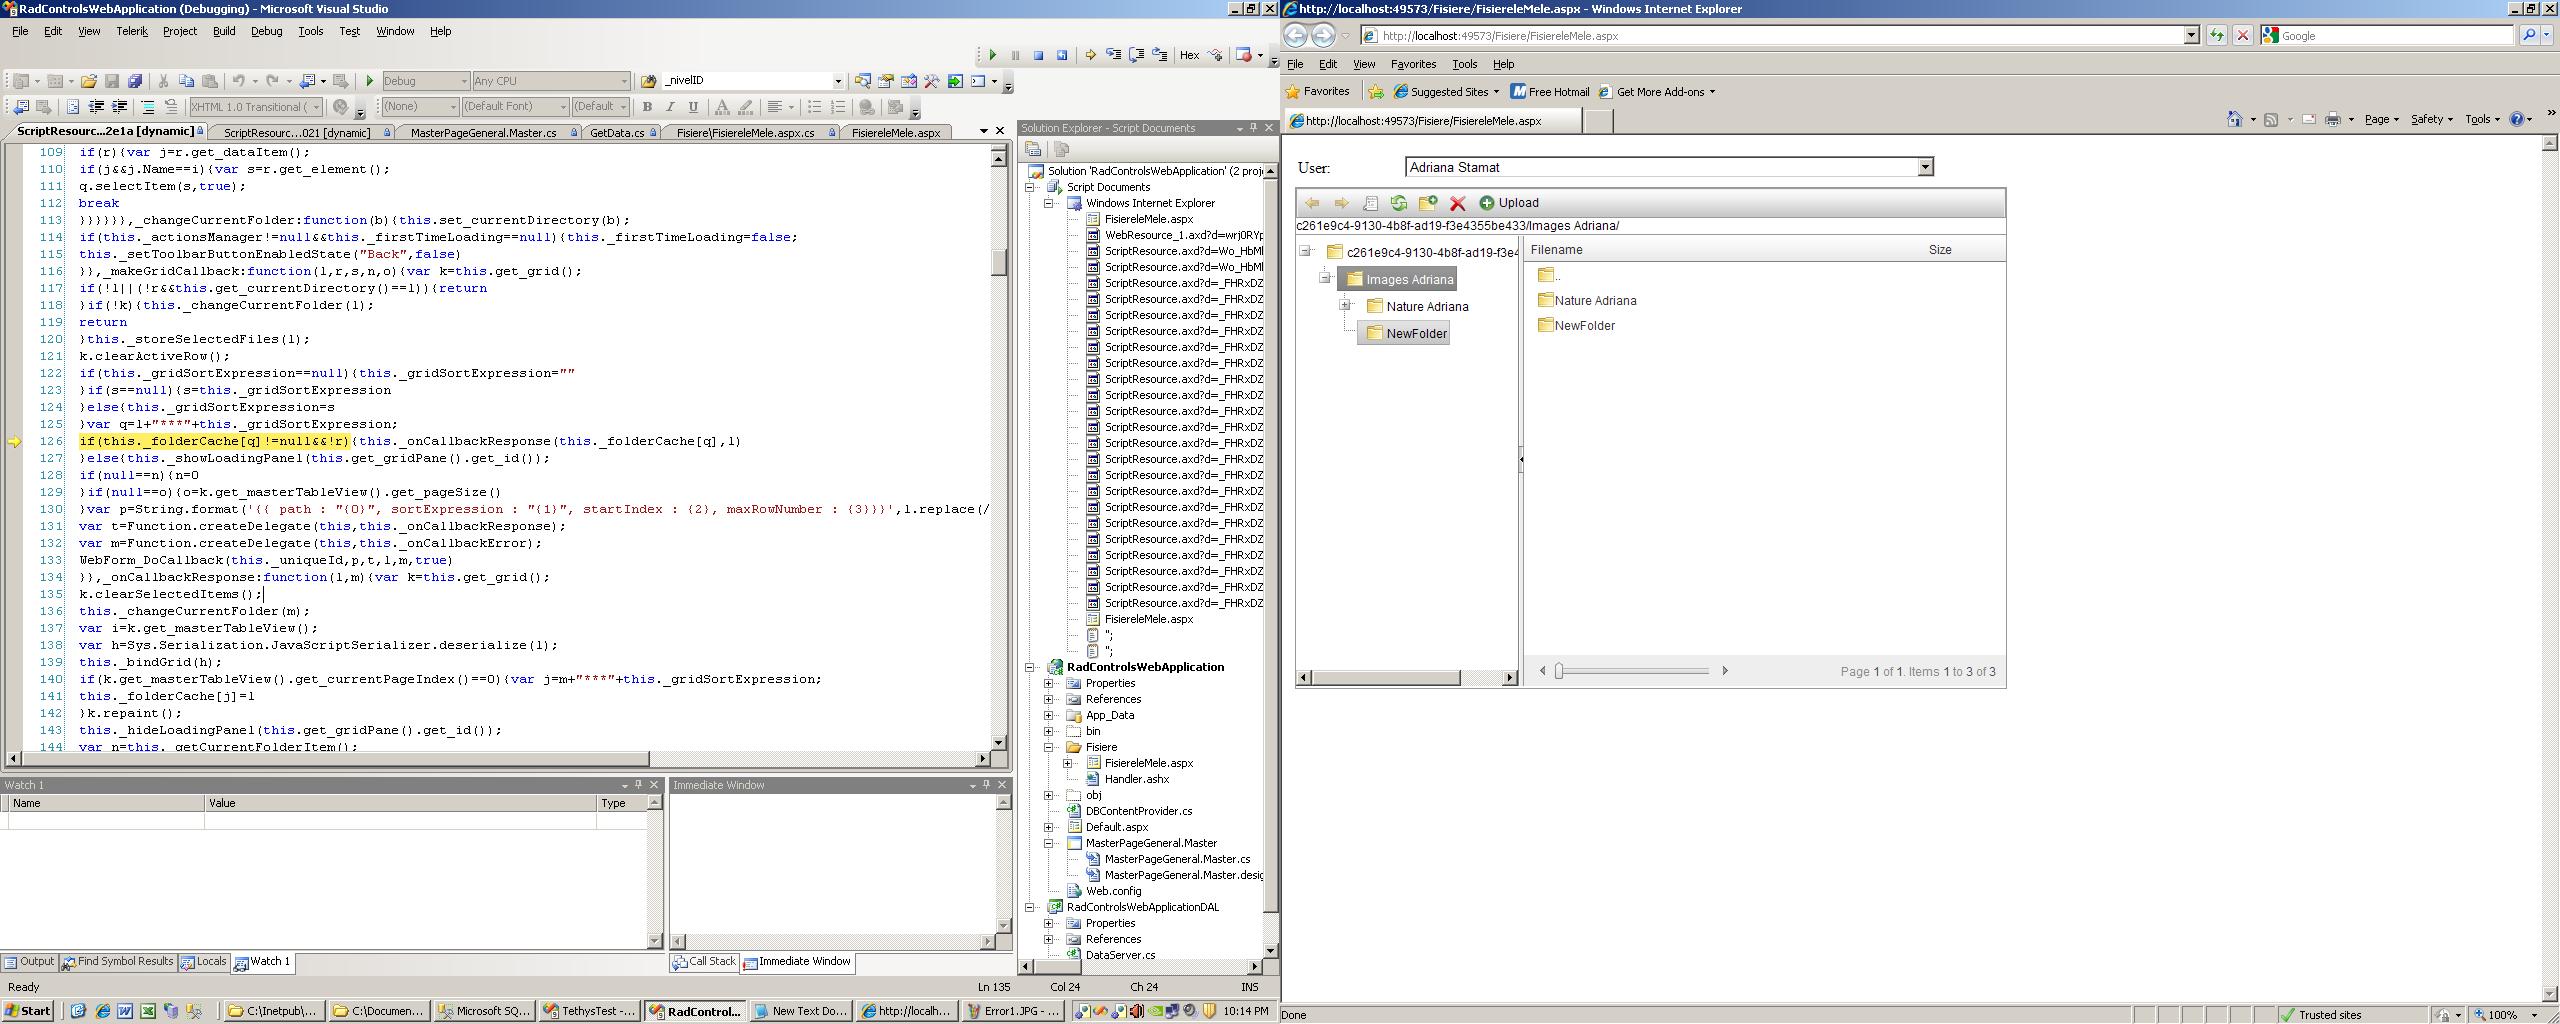Stop debugging with the stop icon
The height and width of the screenshot is (1024, 2560).
point(1038,56)
